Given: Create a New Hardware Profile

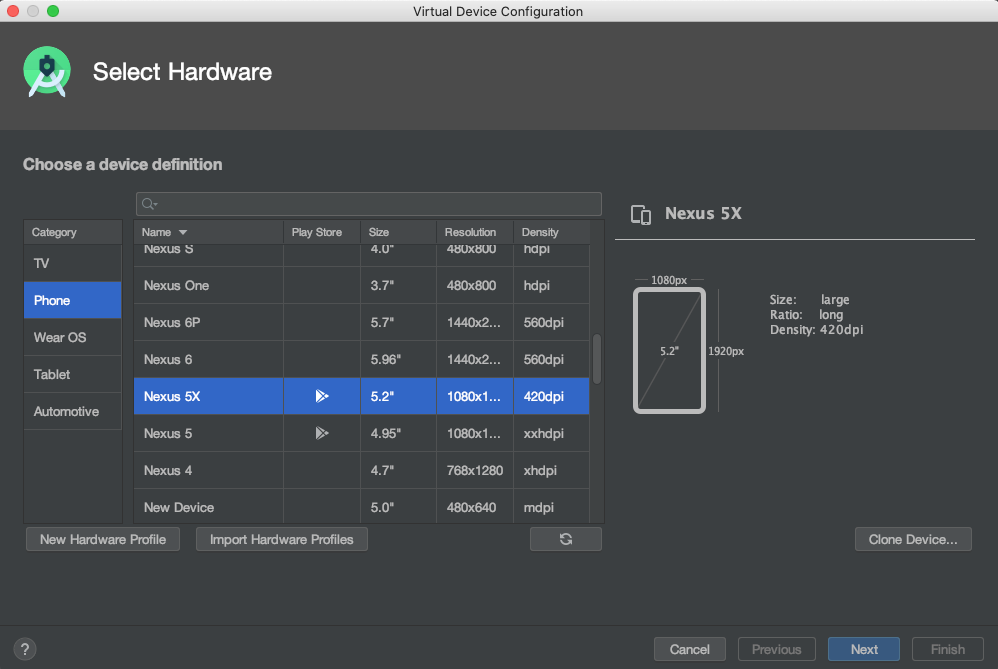Looking at the screenshot, I should tap(102, 539).
